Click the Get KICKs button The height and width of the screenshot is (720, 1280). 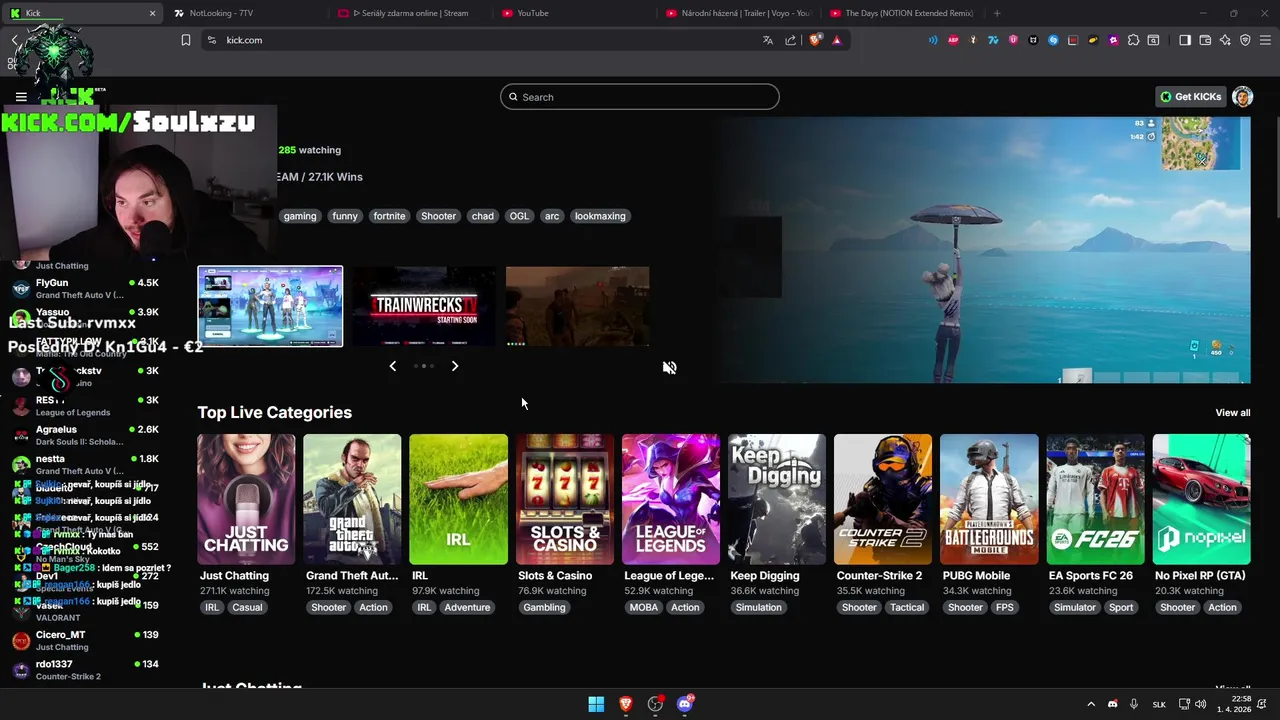tap(1190, 97)
